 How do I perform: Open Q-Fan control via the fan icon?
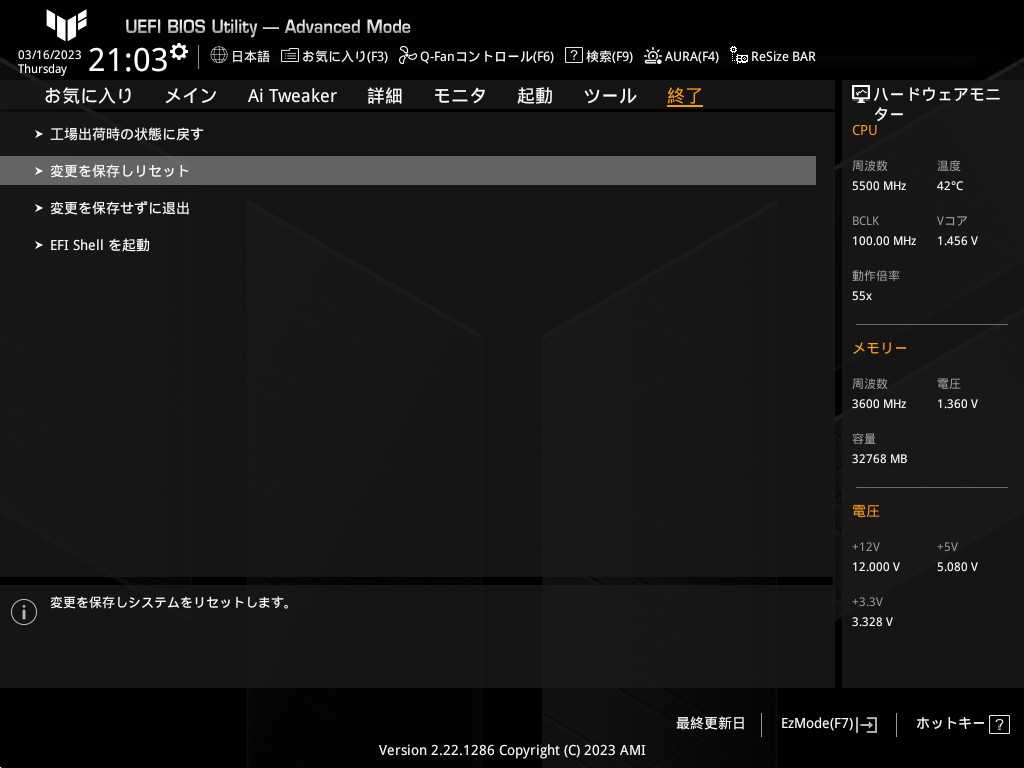point(408,56)
